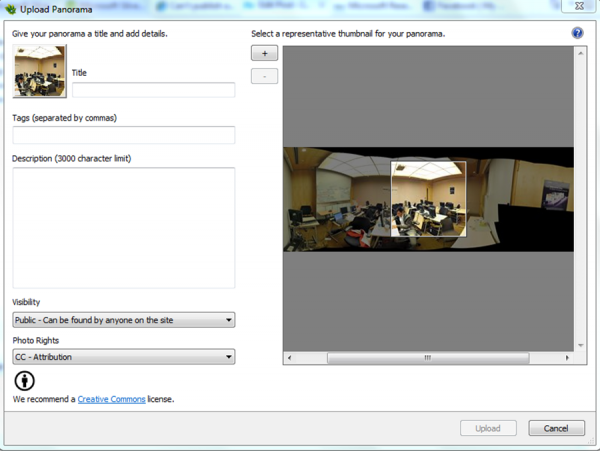This screenshot has height=451, width=600.
Task: Focus the Tags input field
Action: click(x=123, y=135)
